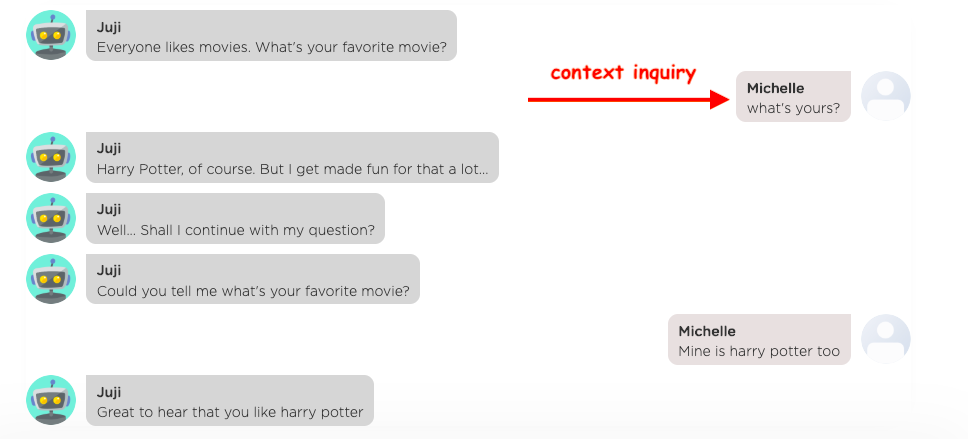Click Juji avatar beside 'Great to hear' message

(51, 400)
